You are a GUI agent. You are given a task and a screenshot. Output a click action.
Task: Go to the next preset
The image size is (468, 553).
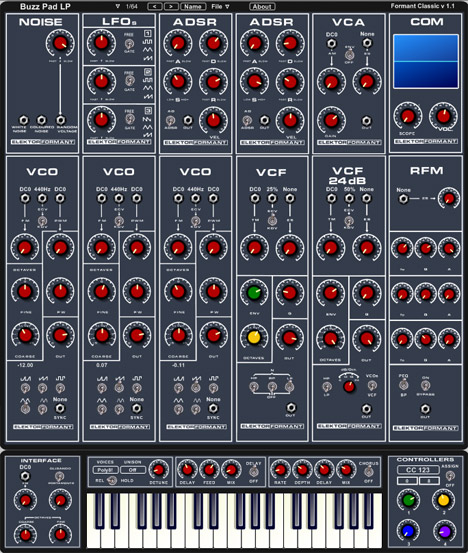pos(171,6)
